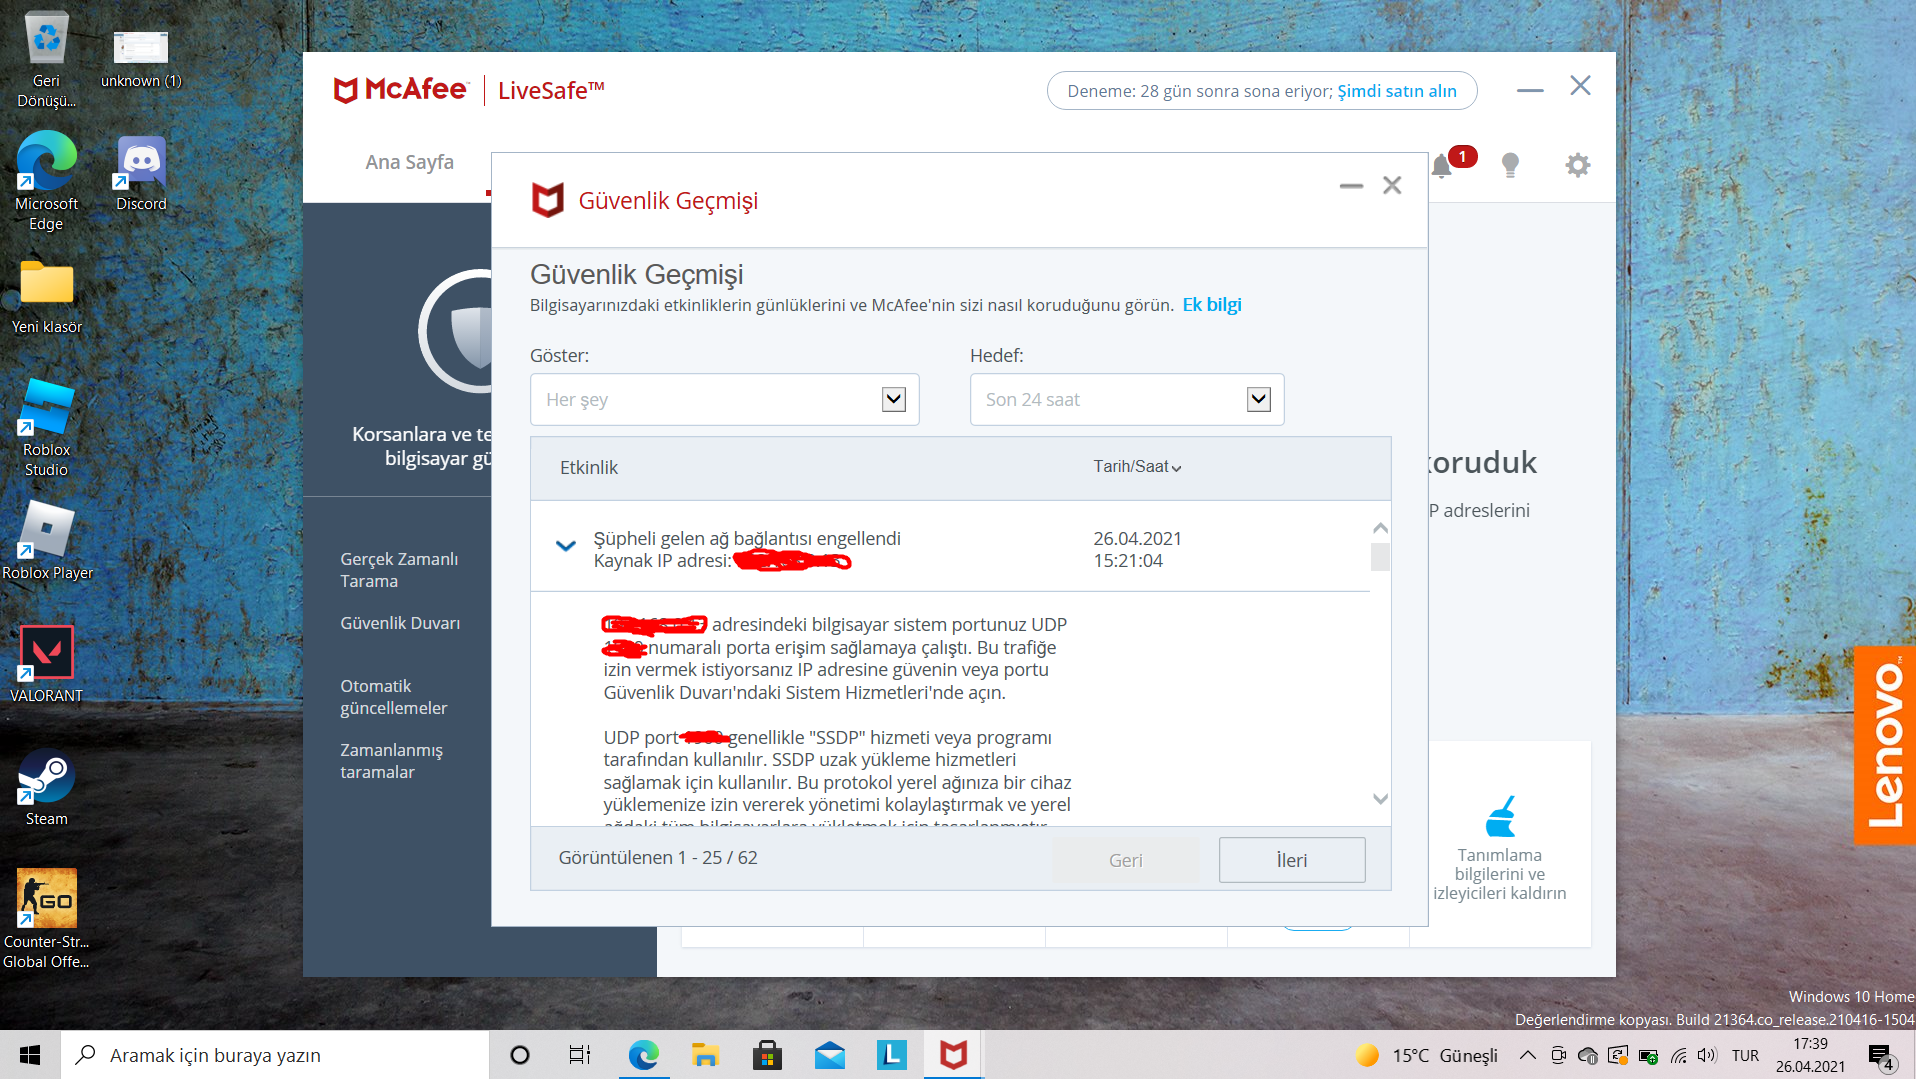
Task: Open the Windows Start menu
Action: tap(30, 1055)
